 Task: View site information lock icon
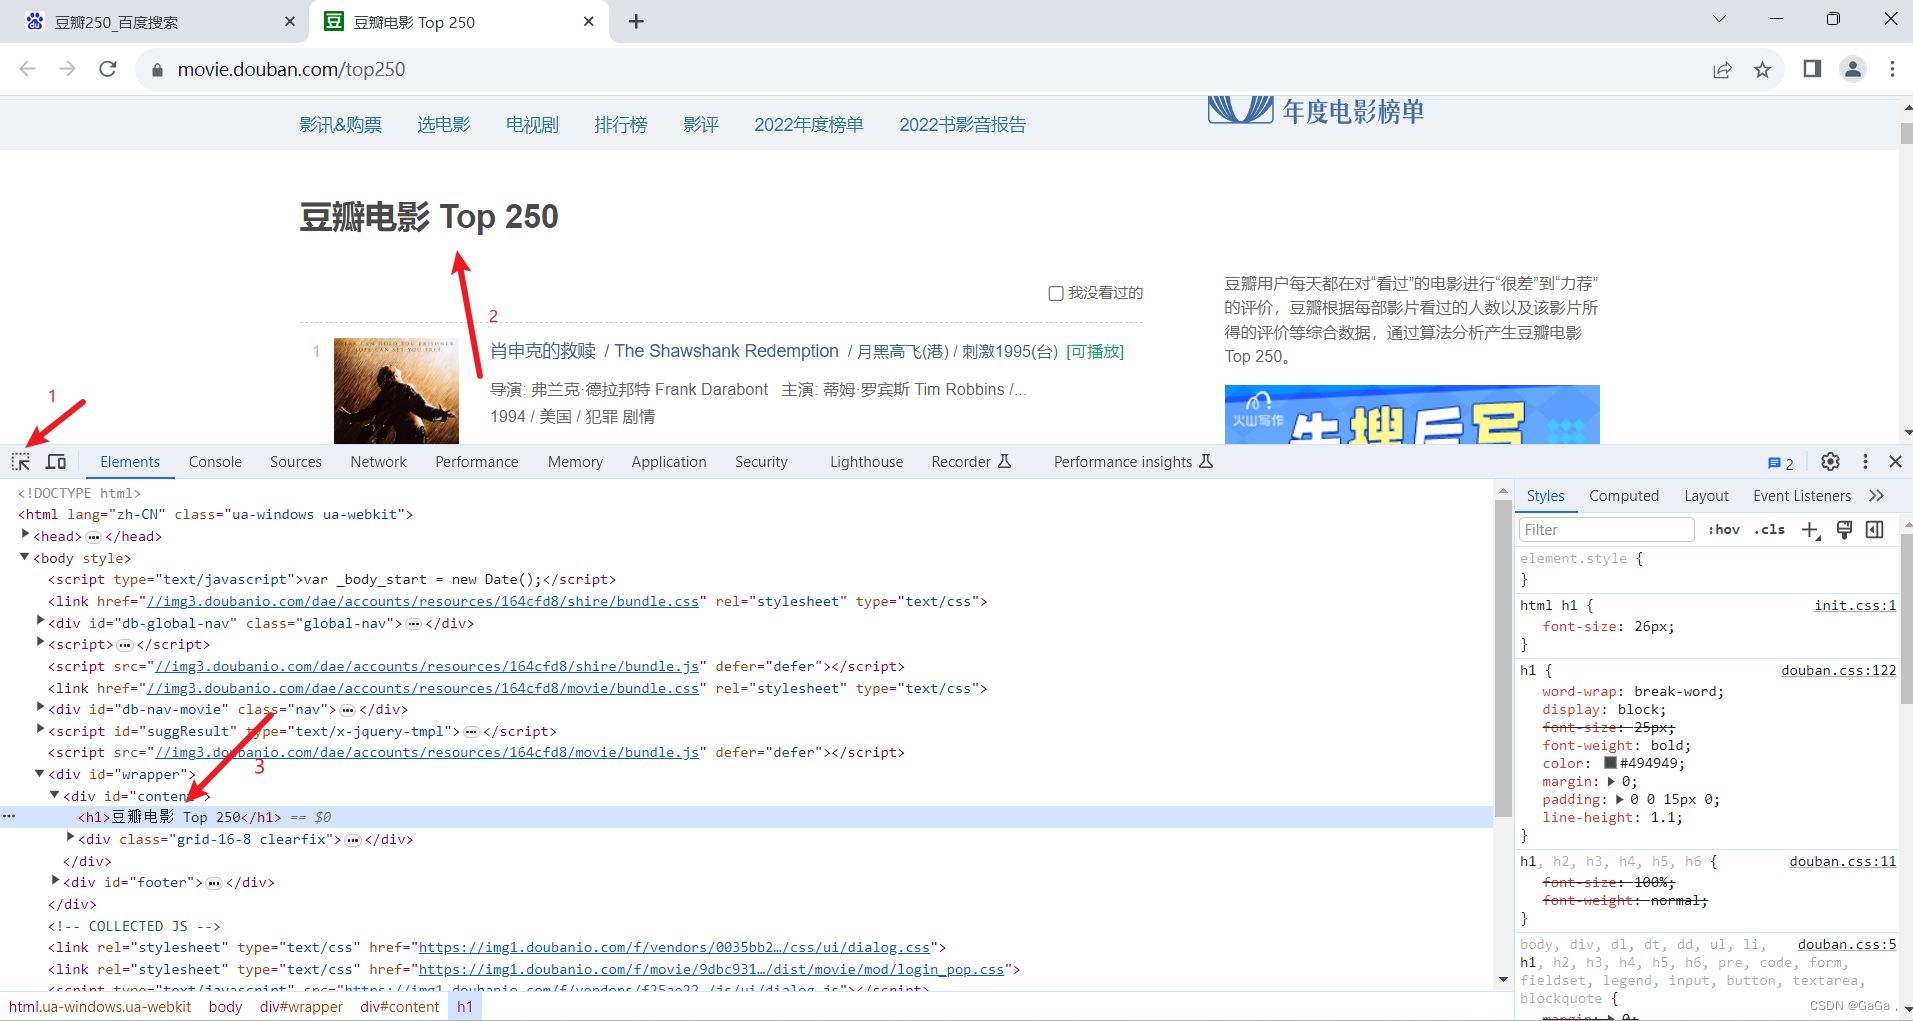tap(156, 70)
